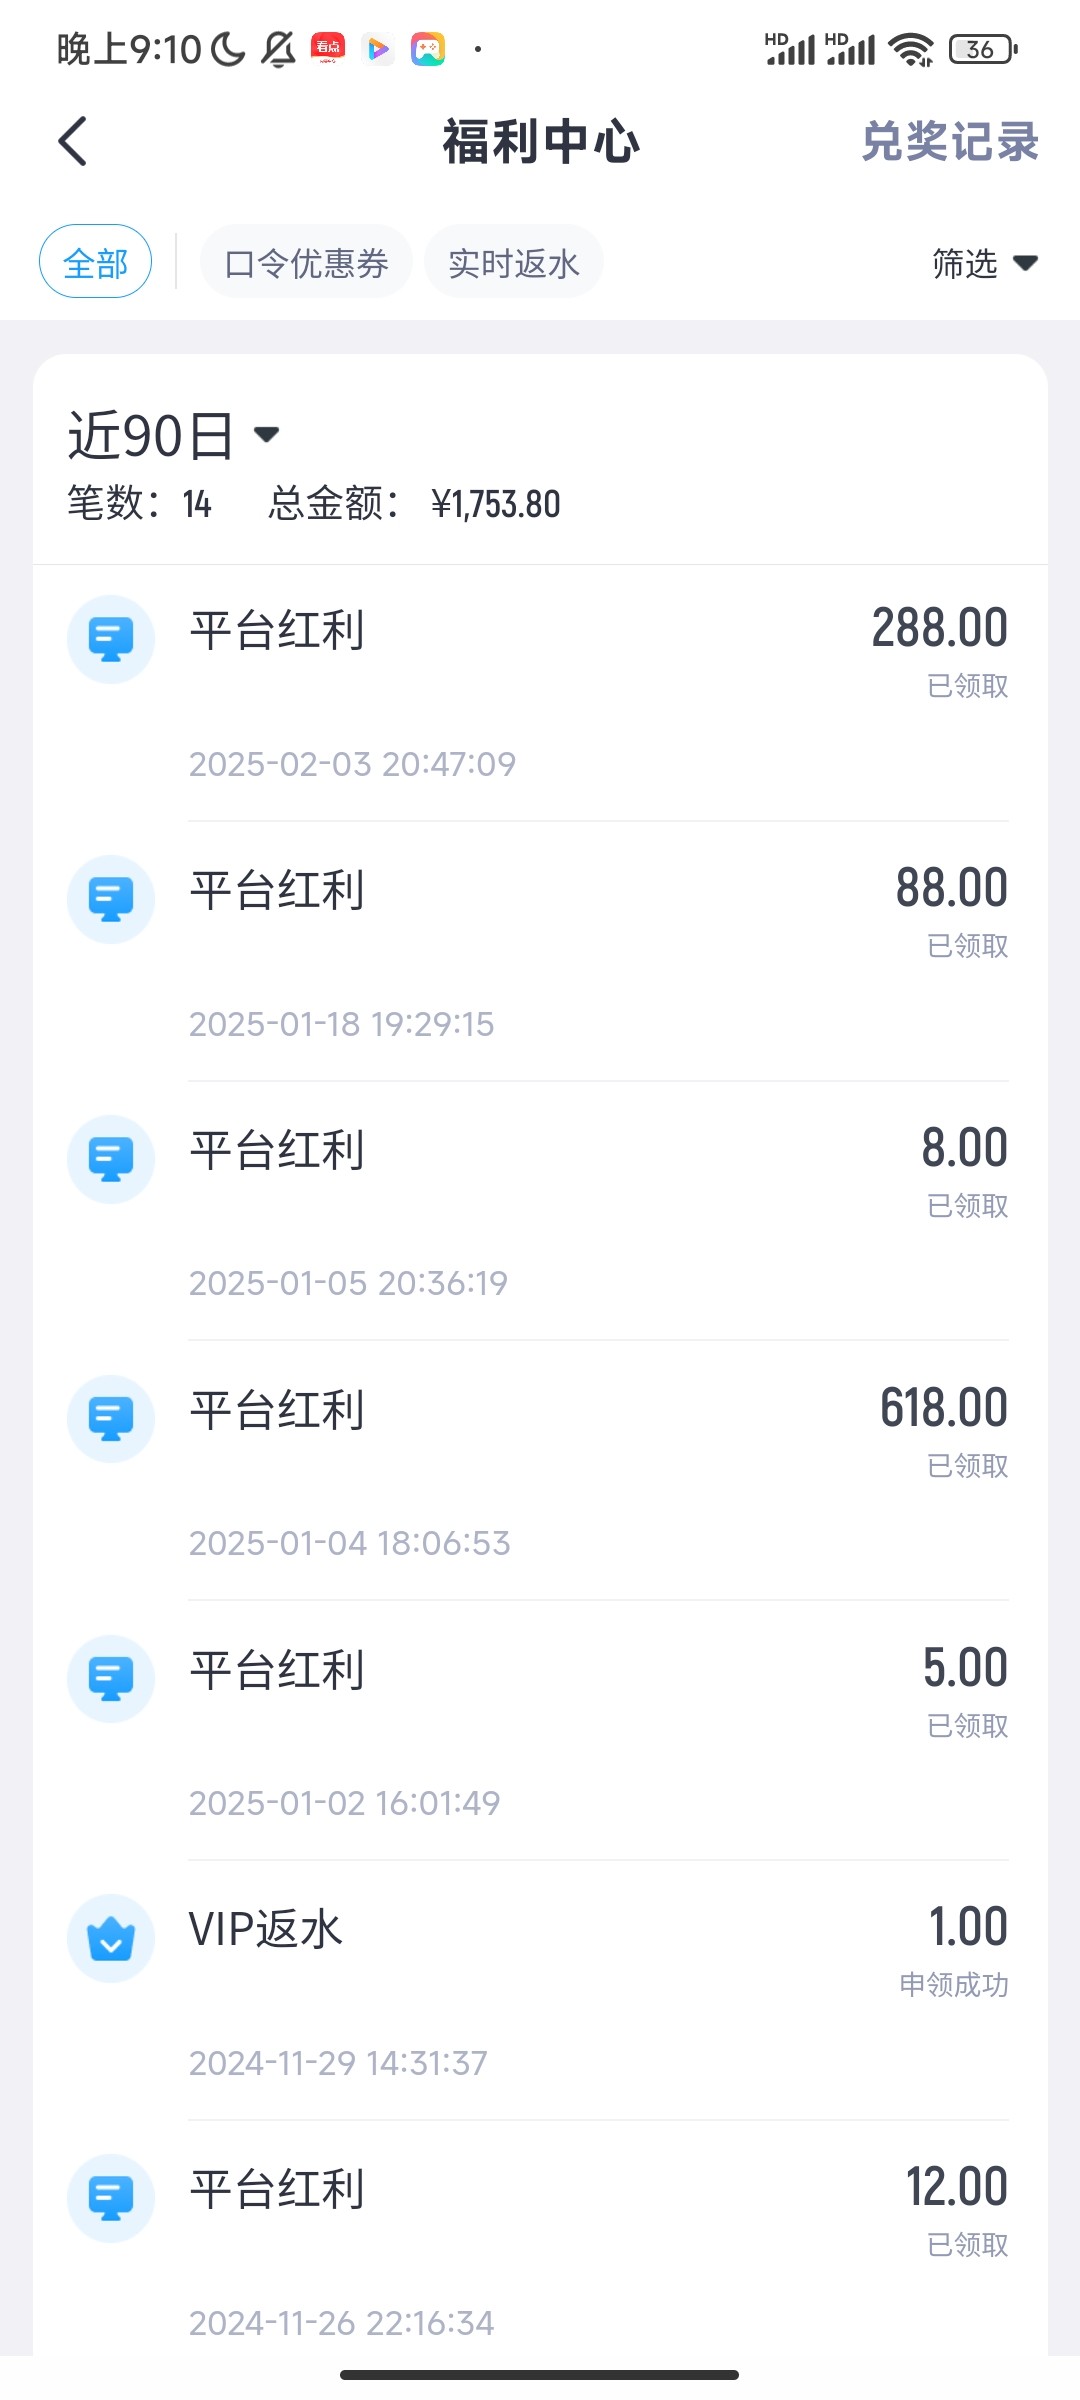This screenshot has width=1080, height=2400.
Task: Tap the red app notification icon in status bar
Action: tap(328, 48)
